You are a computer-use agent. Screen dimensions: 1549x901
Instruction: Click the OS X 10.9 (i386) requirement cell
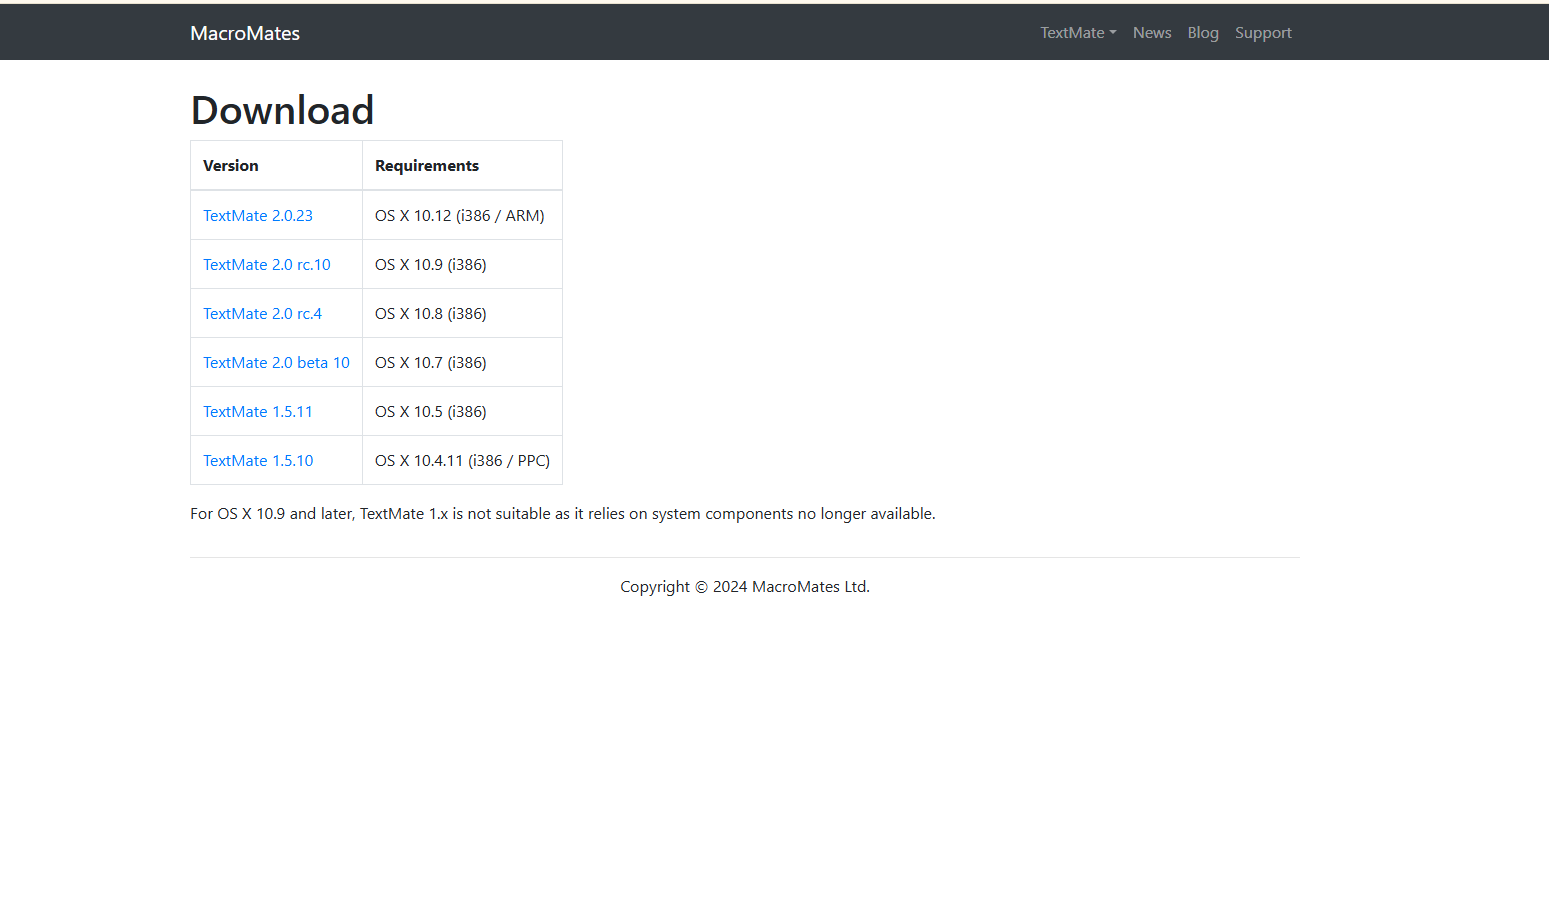(x=431, y=265)
